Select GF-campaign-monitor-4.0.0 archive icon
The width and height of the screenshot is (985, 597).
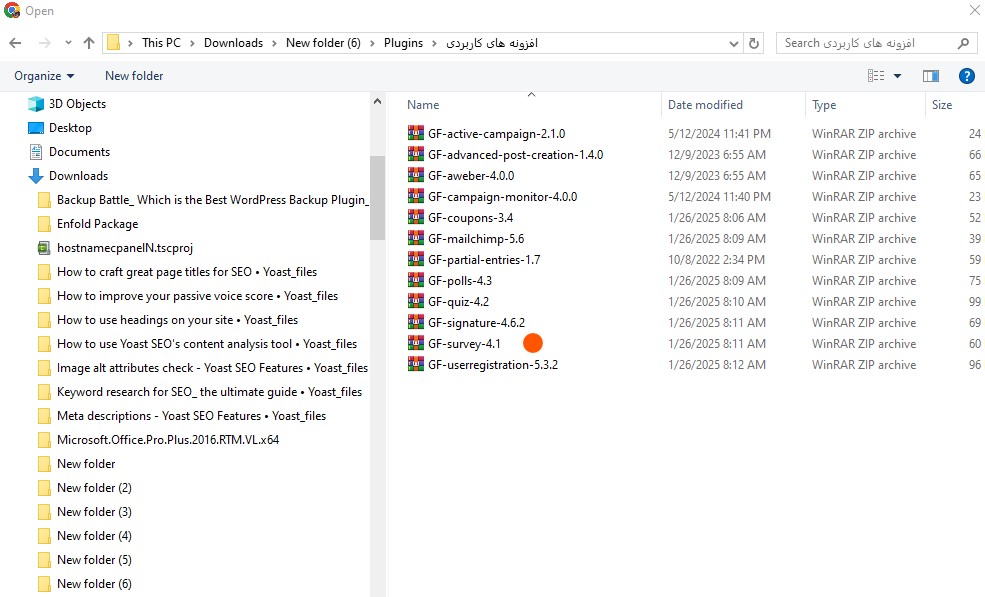[x=416, y=196]
